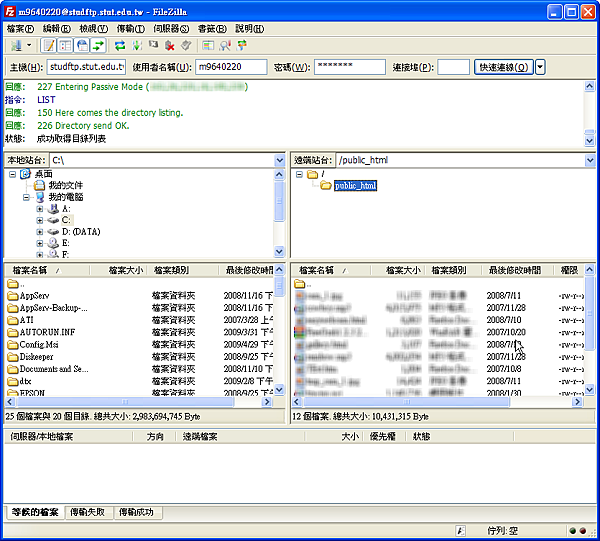The height and width of the screenshot is (541, 600).
Task: Click the host input field
Action: [86, 67]
